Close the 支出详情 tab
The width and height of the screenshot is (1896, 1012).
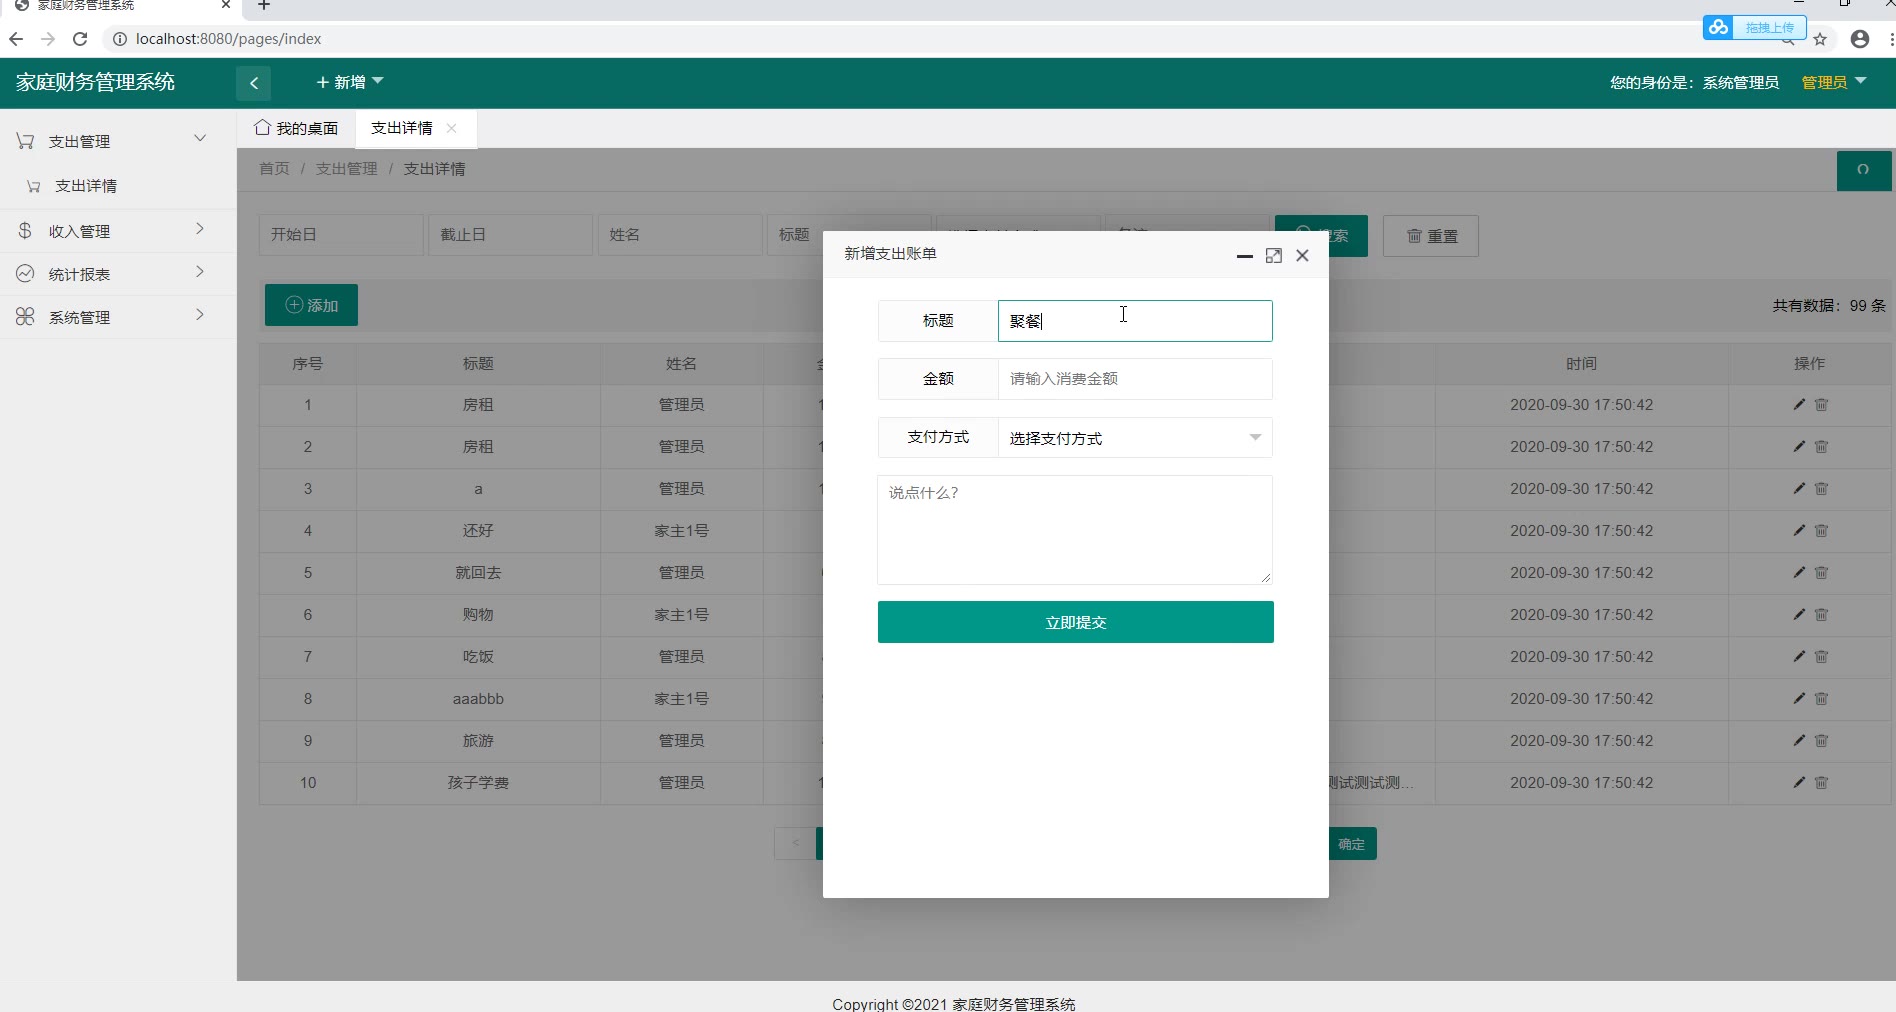(452, 128)
